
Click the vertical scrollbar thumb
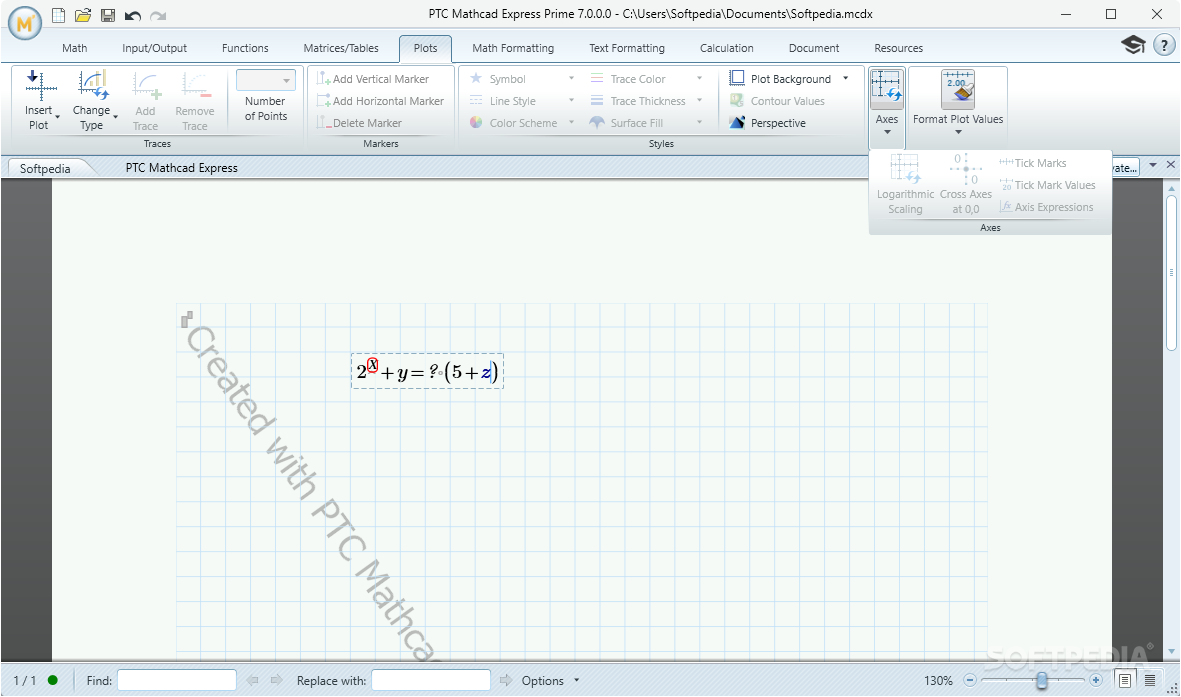[x=1170, y=274]
